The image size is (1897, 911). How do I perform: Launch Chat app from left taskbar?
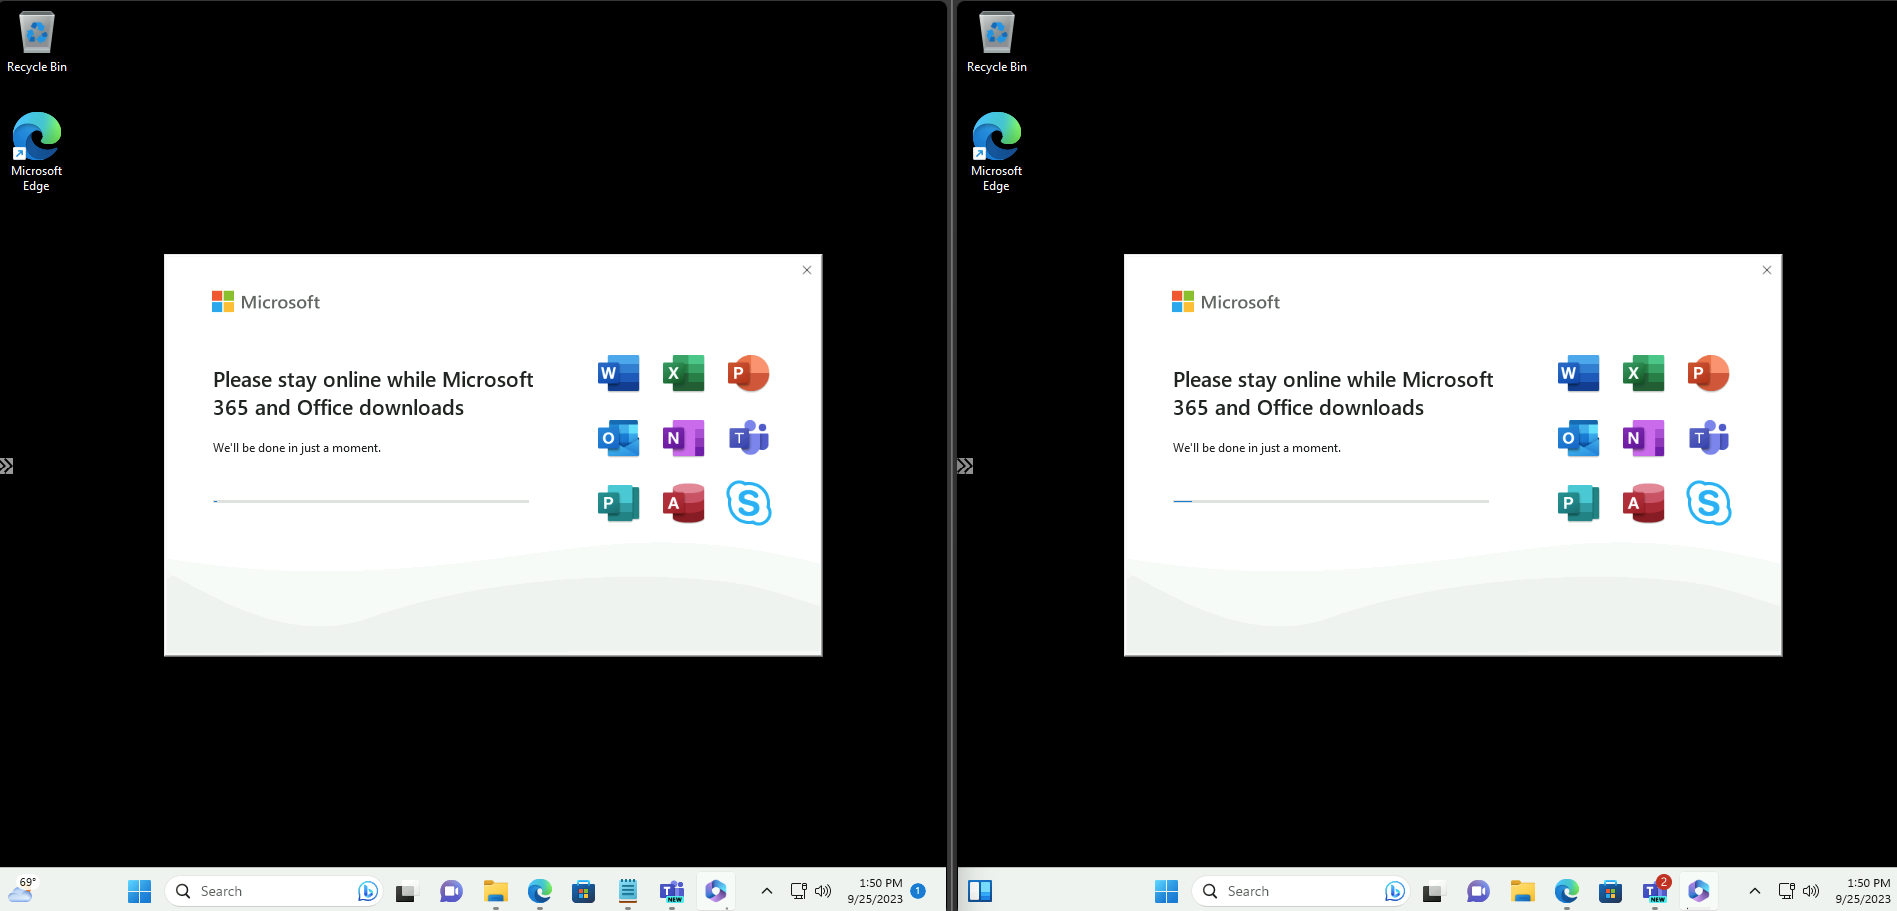[x=451, y=891]
